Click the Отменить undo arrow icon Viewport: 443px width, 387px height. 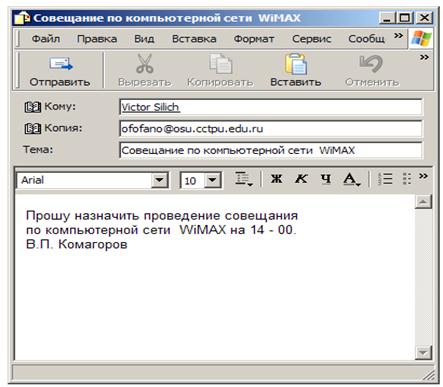(371, 63)
